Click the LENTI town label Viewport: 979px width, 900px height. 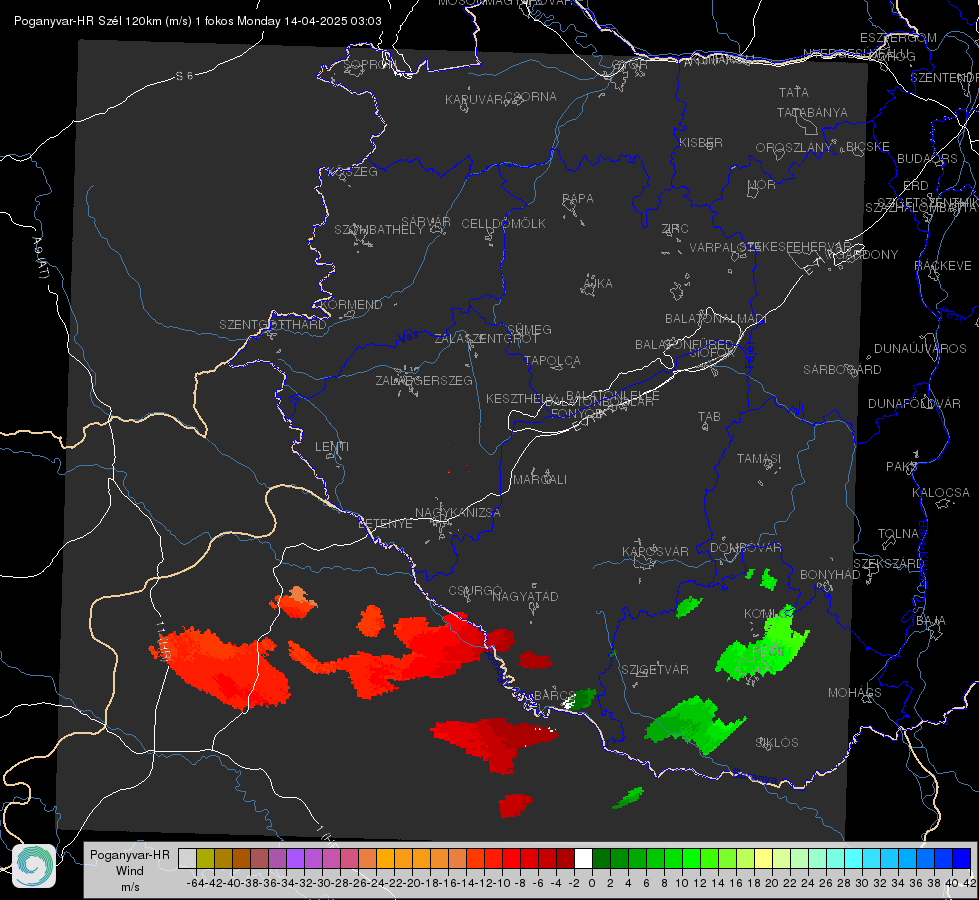(x=332, y=447)
